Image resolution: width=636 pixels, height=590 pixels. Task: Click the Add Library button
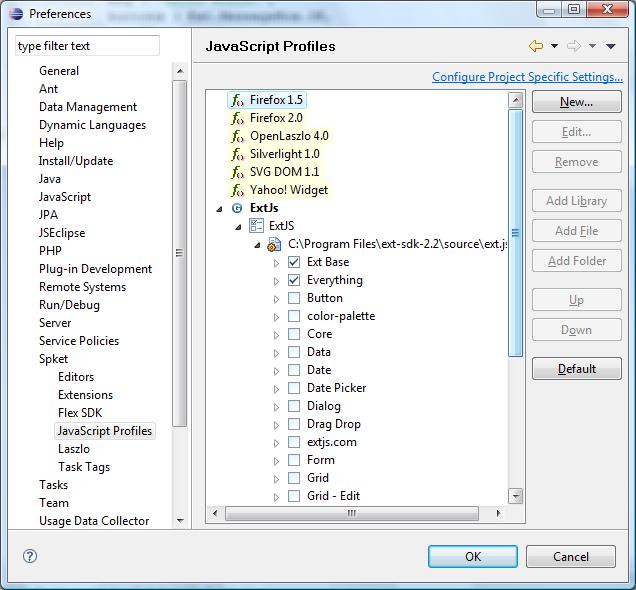pos(576,201)
